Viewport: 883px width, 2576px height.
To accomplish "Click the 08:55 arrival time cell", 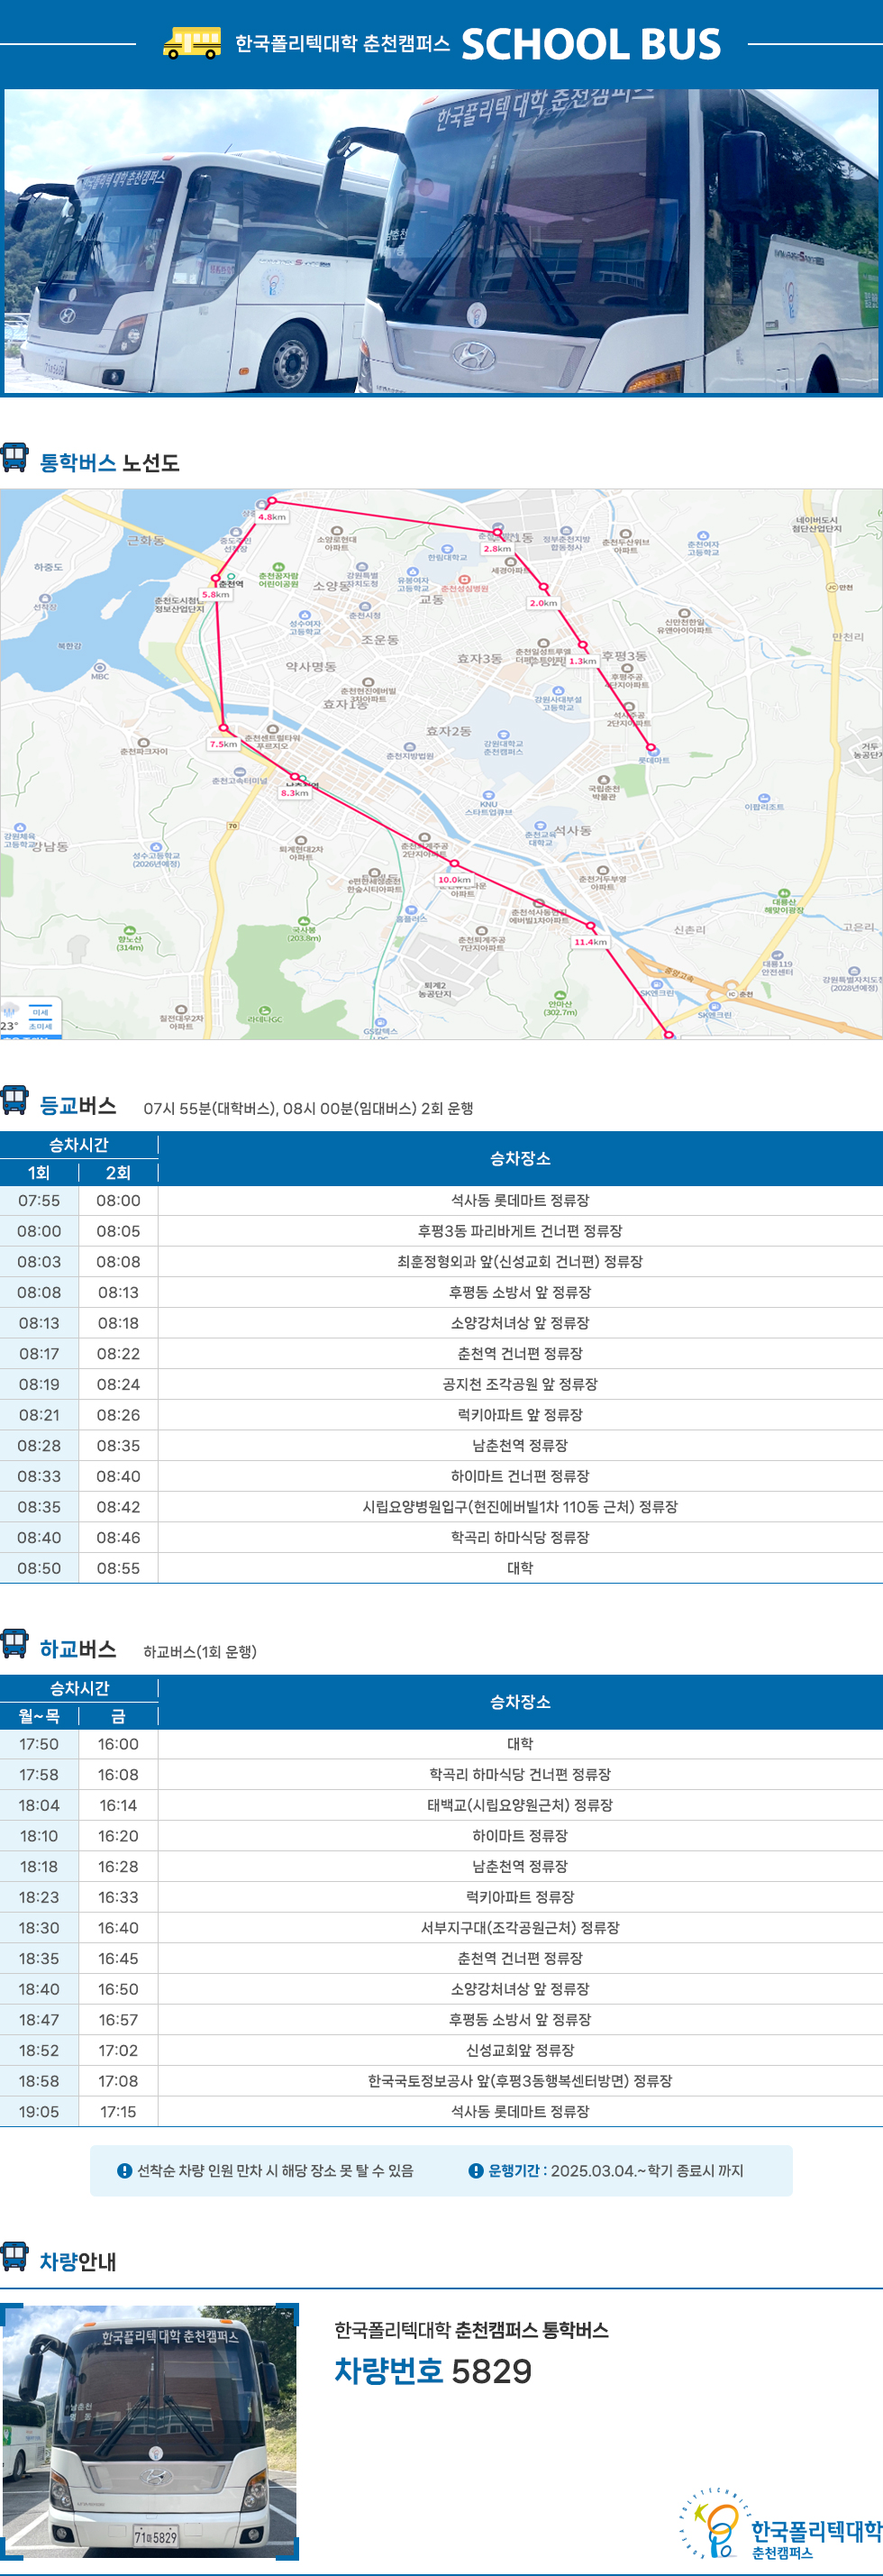I will (x=118, y=1568).
